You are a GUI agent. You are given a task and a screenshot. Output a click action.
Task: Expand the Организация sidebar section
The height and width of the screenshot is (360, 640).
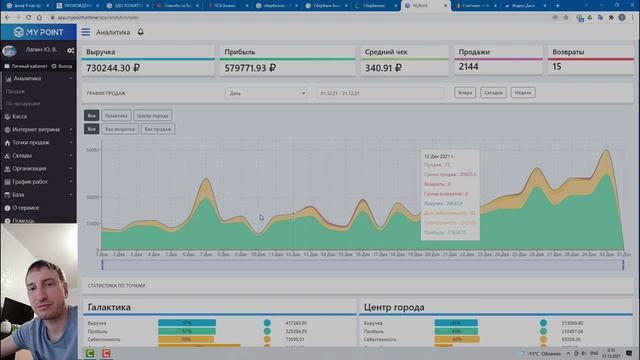point(38,169)
